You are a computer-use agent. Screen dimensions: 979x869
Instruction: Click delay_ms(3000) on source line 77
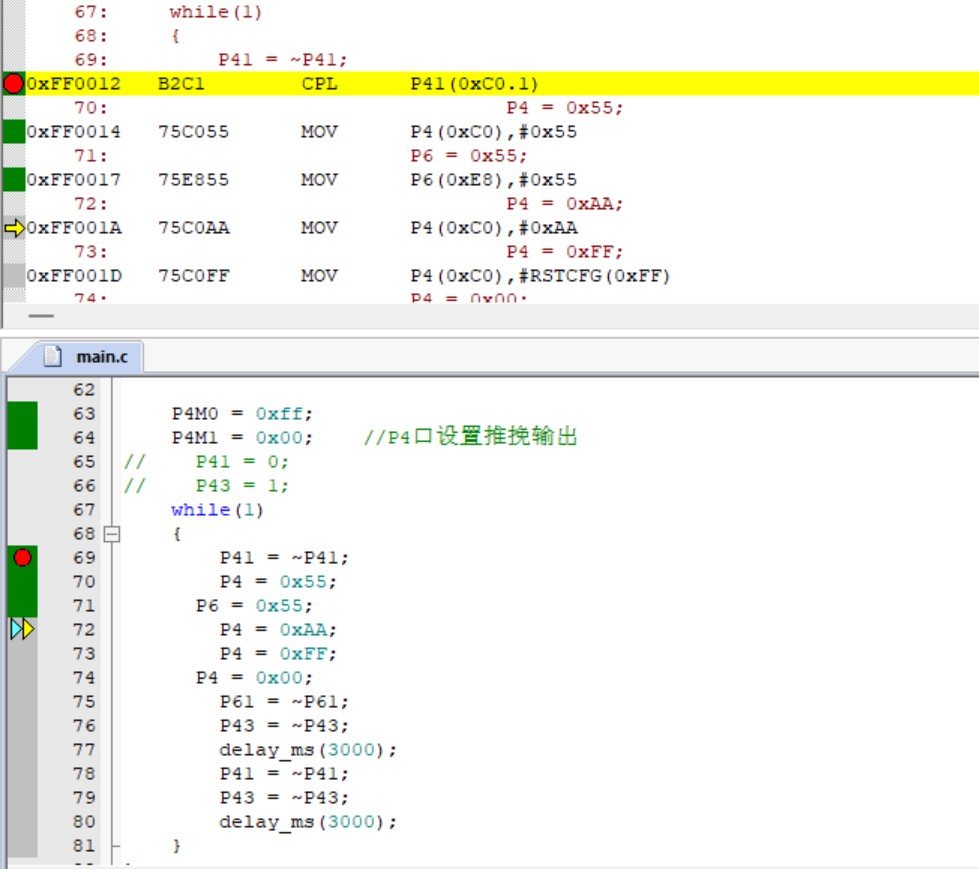point(308,750)
